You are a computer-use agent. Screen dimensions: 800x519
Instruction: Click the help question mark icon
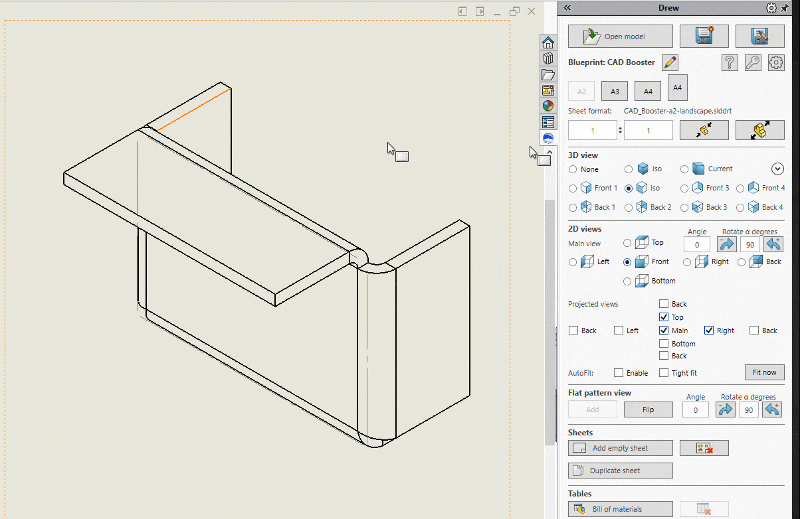click(730, 62)
